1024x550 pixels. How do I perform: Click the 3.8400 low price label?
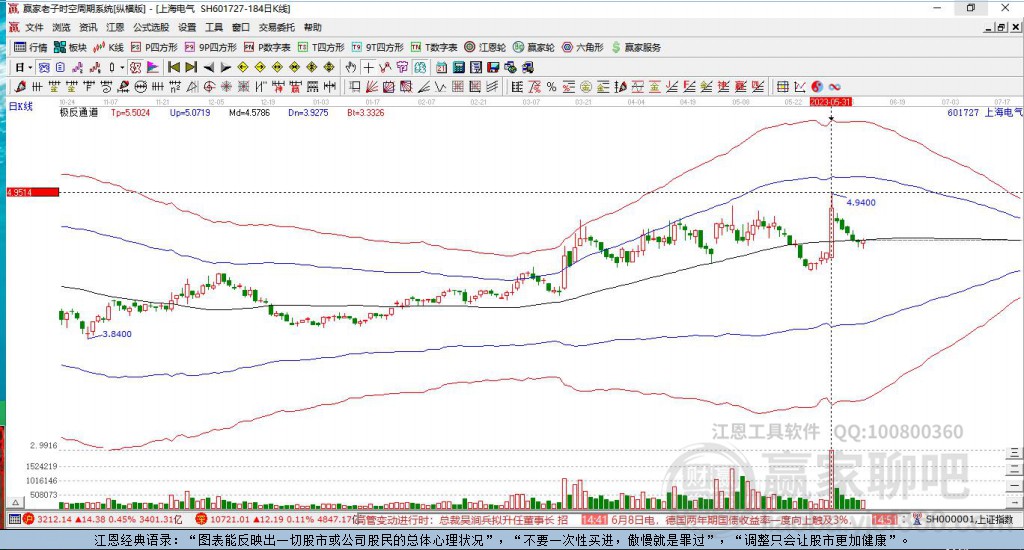[x=116, y=334]
